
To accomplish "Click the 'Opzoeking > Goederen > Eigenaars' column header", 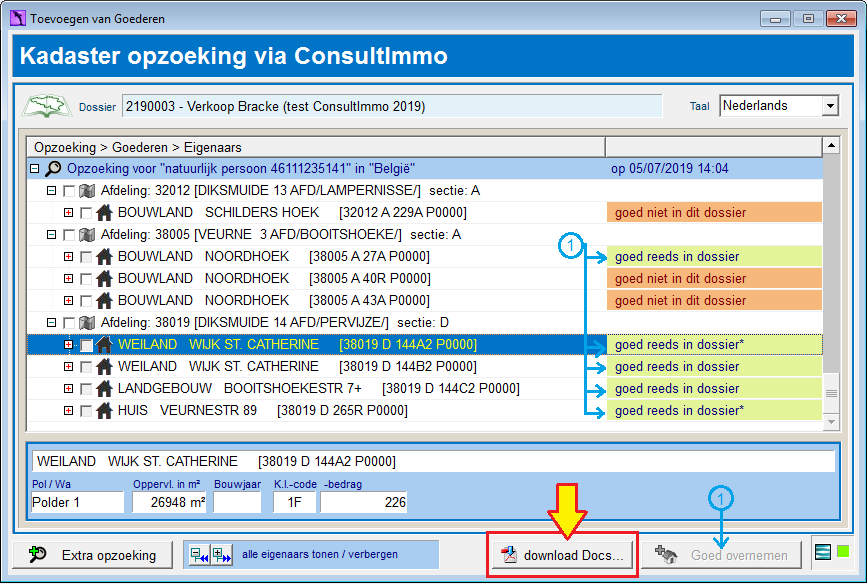I will [316, 147].
